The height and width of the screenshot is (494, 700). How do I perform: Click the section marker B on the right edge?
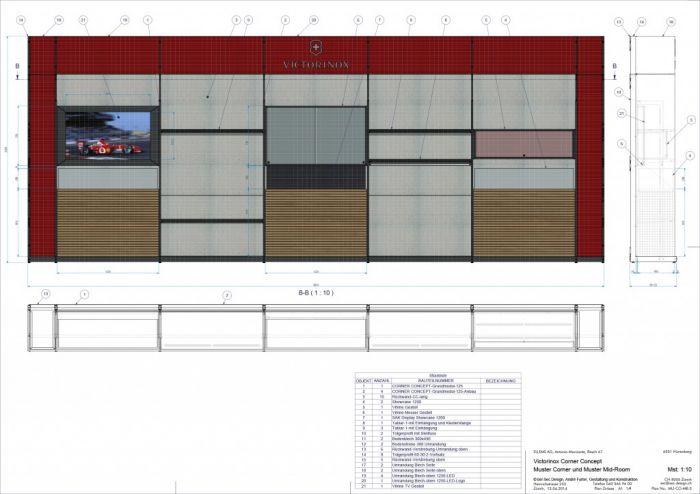(614, 65)
